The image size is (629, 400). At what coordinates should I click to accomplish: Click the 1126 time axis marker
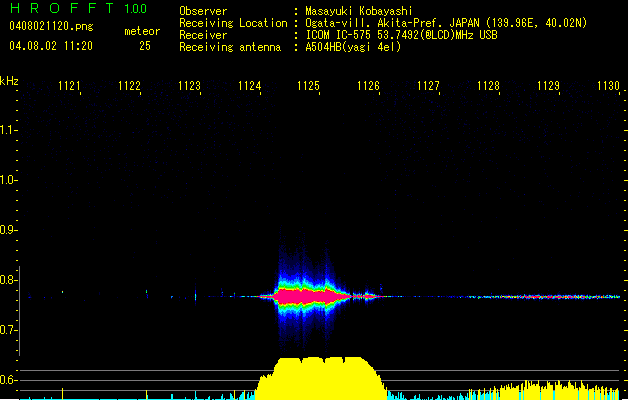[x=368, y=86]
